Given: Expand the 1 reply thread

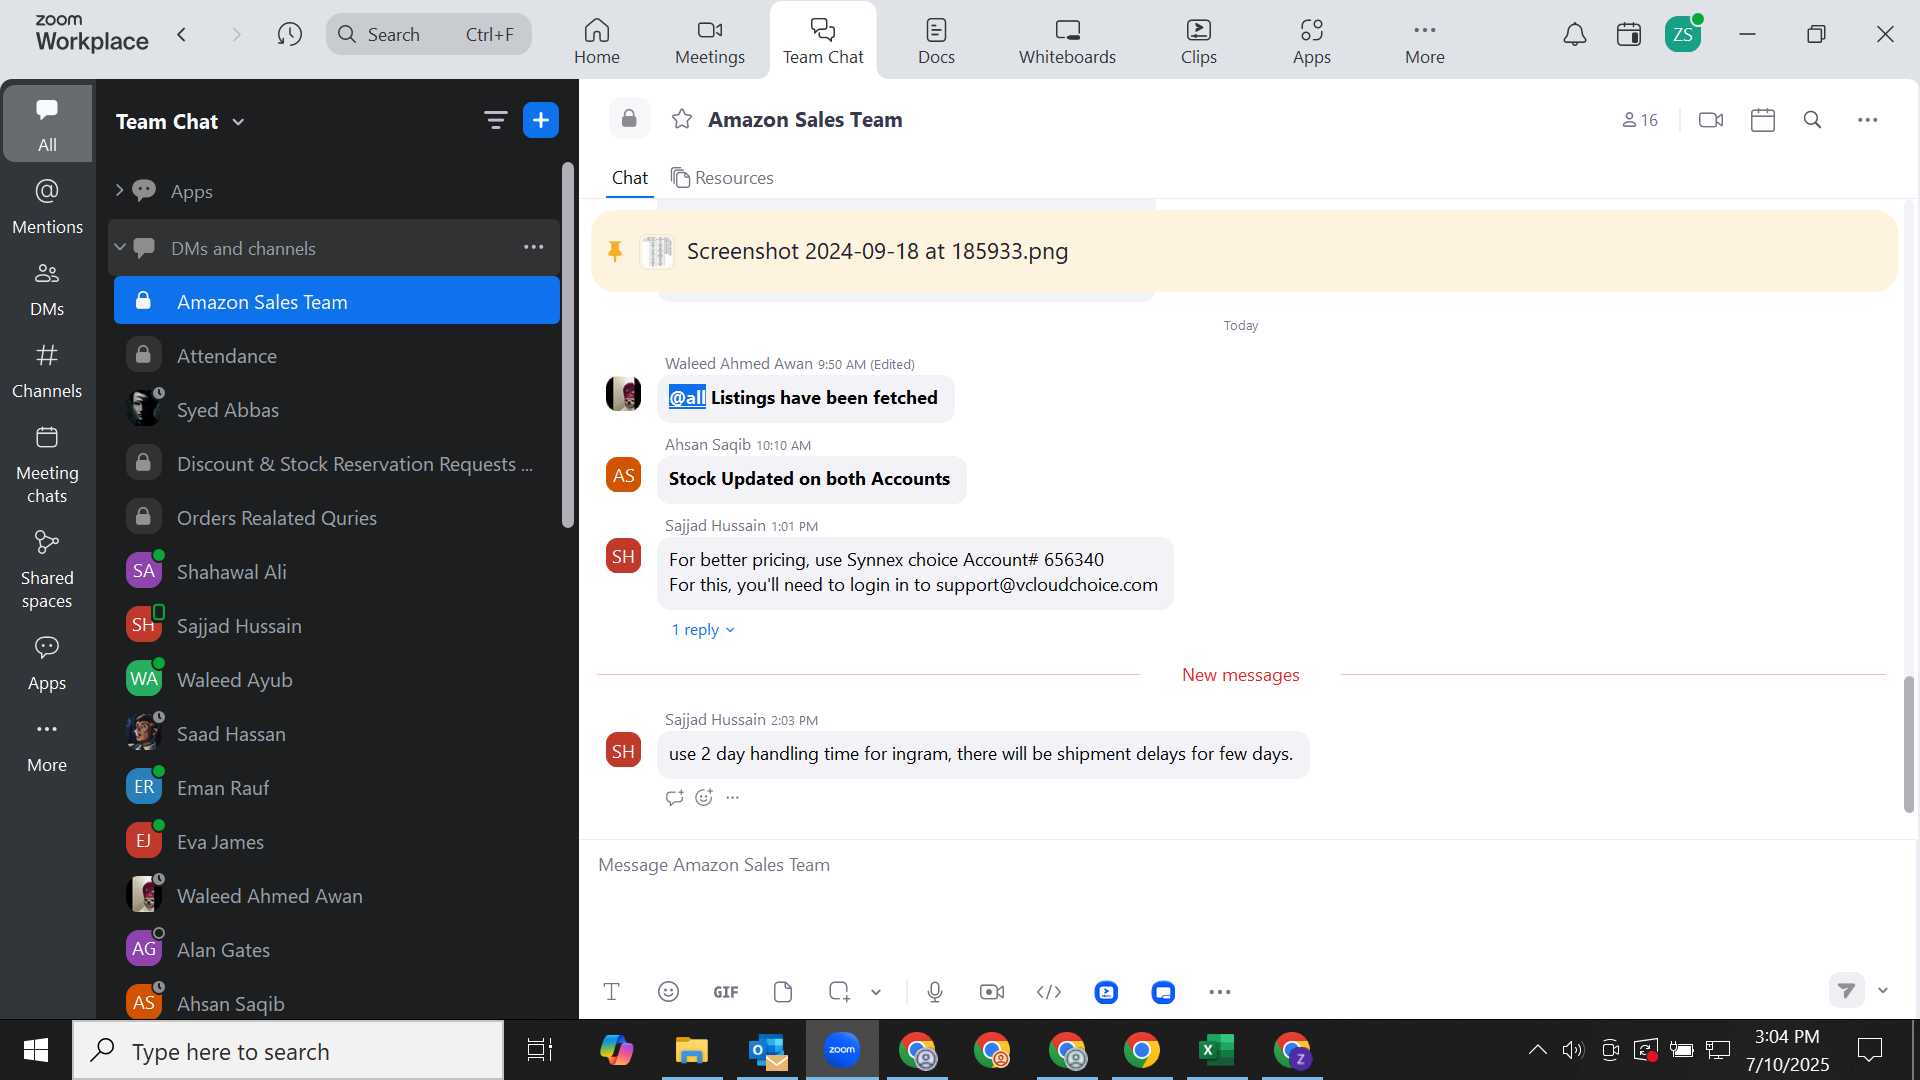Looking at the screenshot, I should pos(703,630).
